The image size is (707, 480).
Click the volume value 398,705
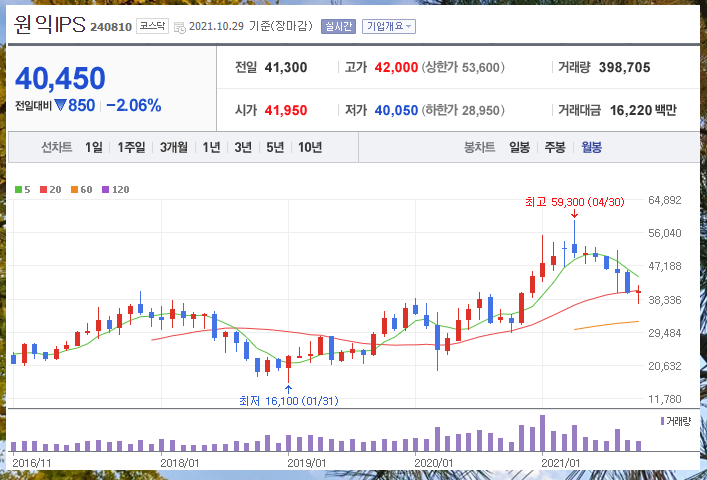coord(624,68)
